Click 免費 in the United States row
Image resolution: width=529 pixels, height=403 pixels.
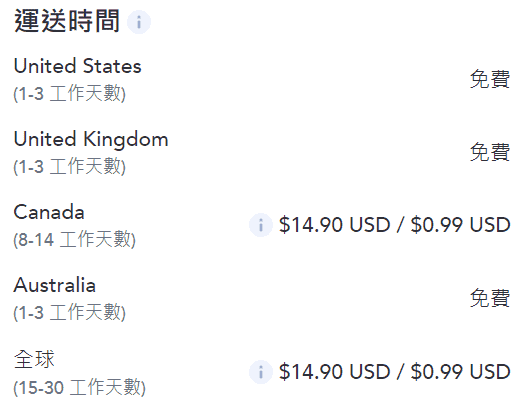click(490, 79)
